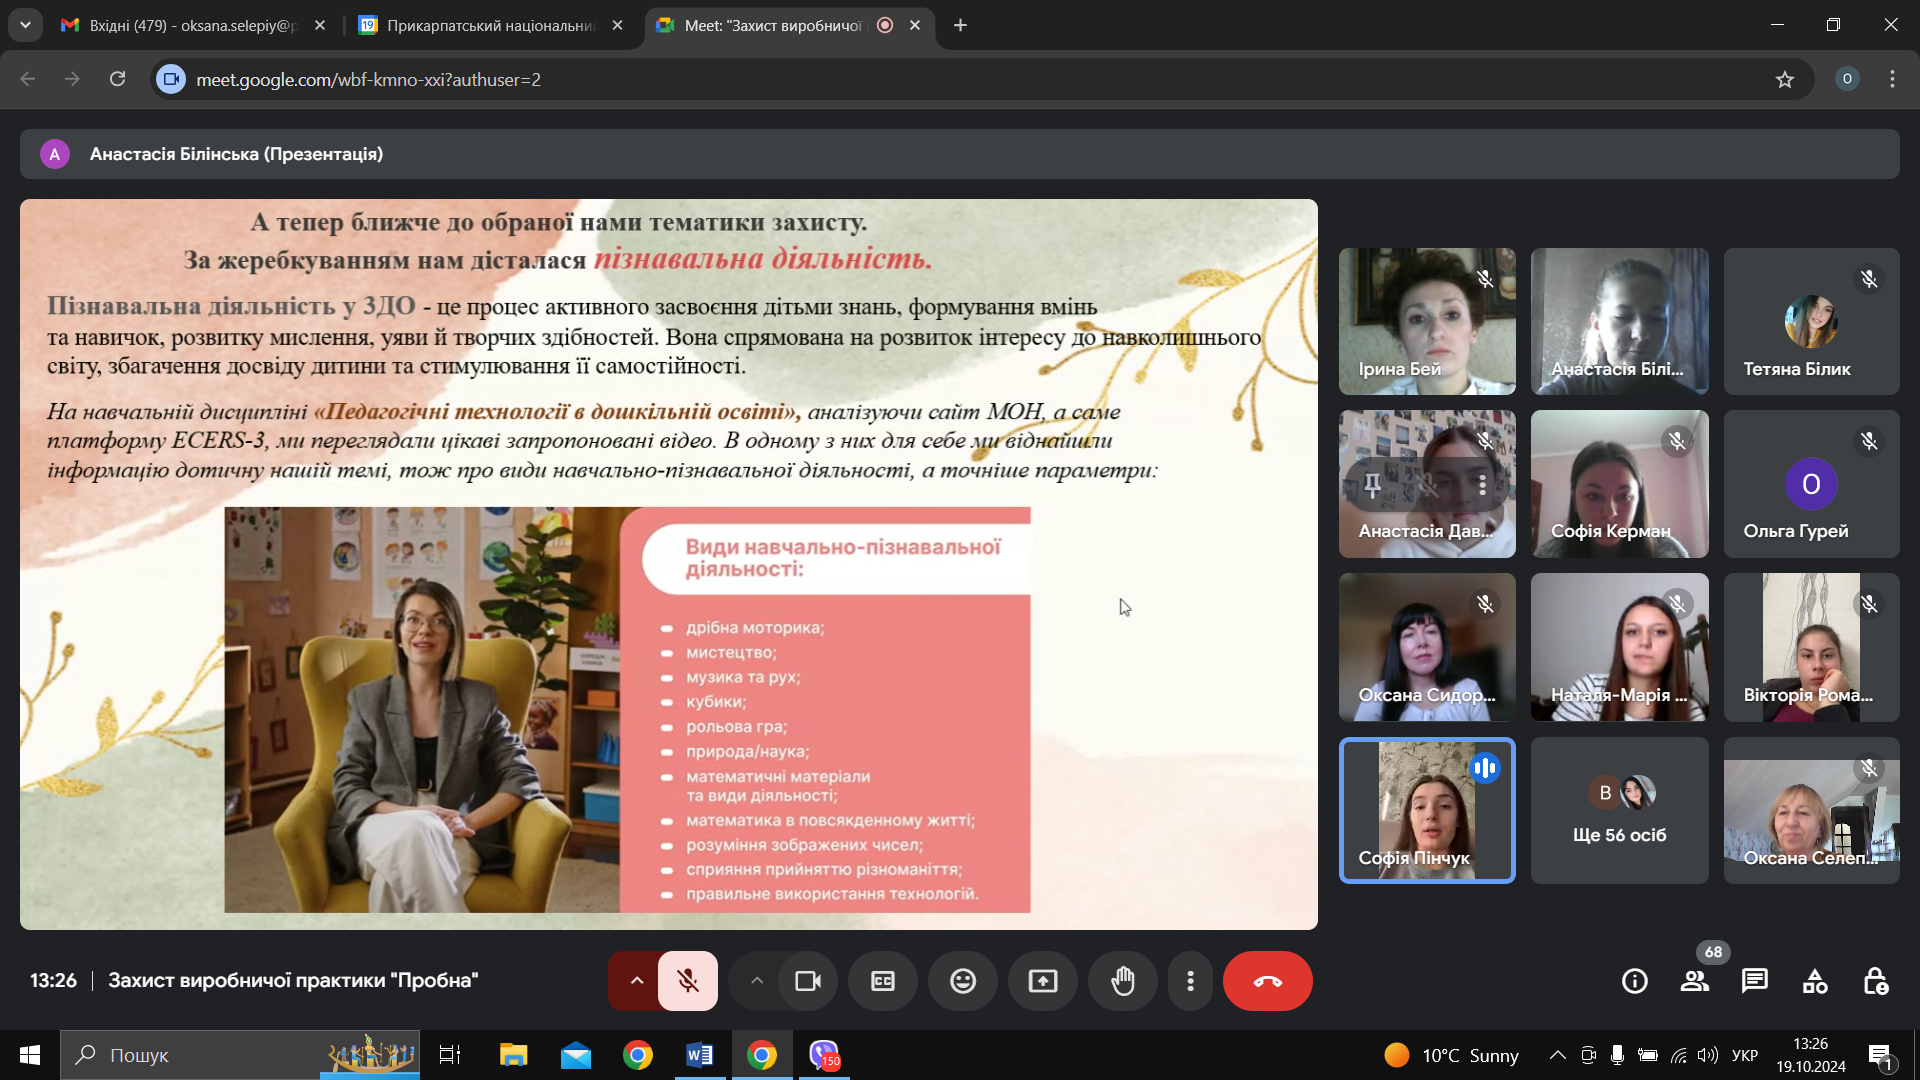Expand audio settings arrow next to microphone
Image resolution: width=1920 pixels, height=1080 pixels.
636,981
